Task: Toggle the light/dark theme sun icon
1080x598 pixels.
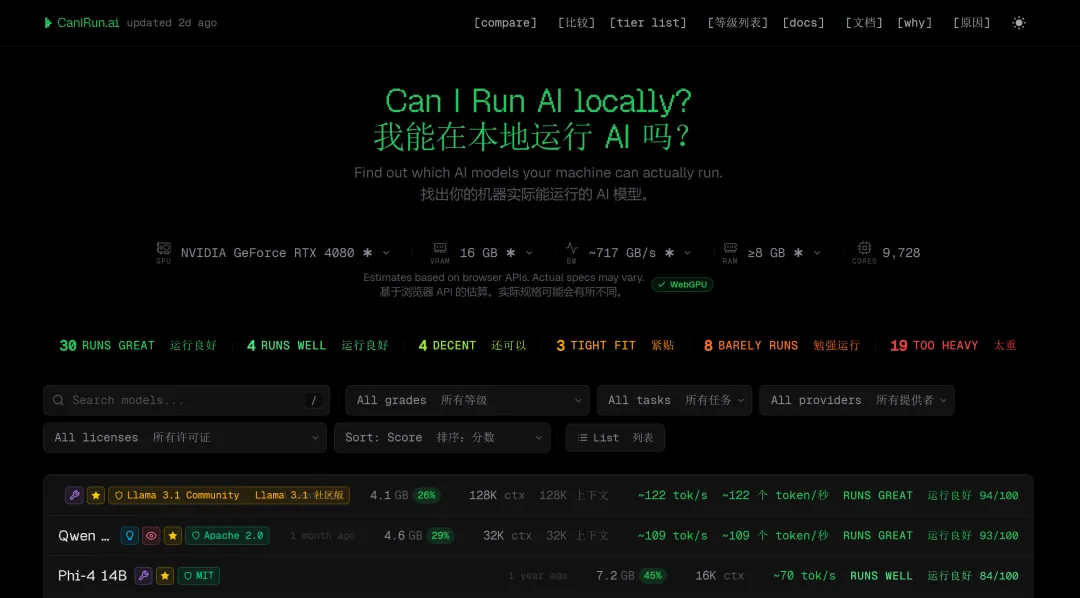Action: 1019,23
